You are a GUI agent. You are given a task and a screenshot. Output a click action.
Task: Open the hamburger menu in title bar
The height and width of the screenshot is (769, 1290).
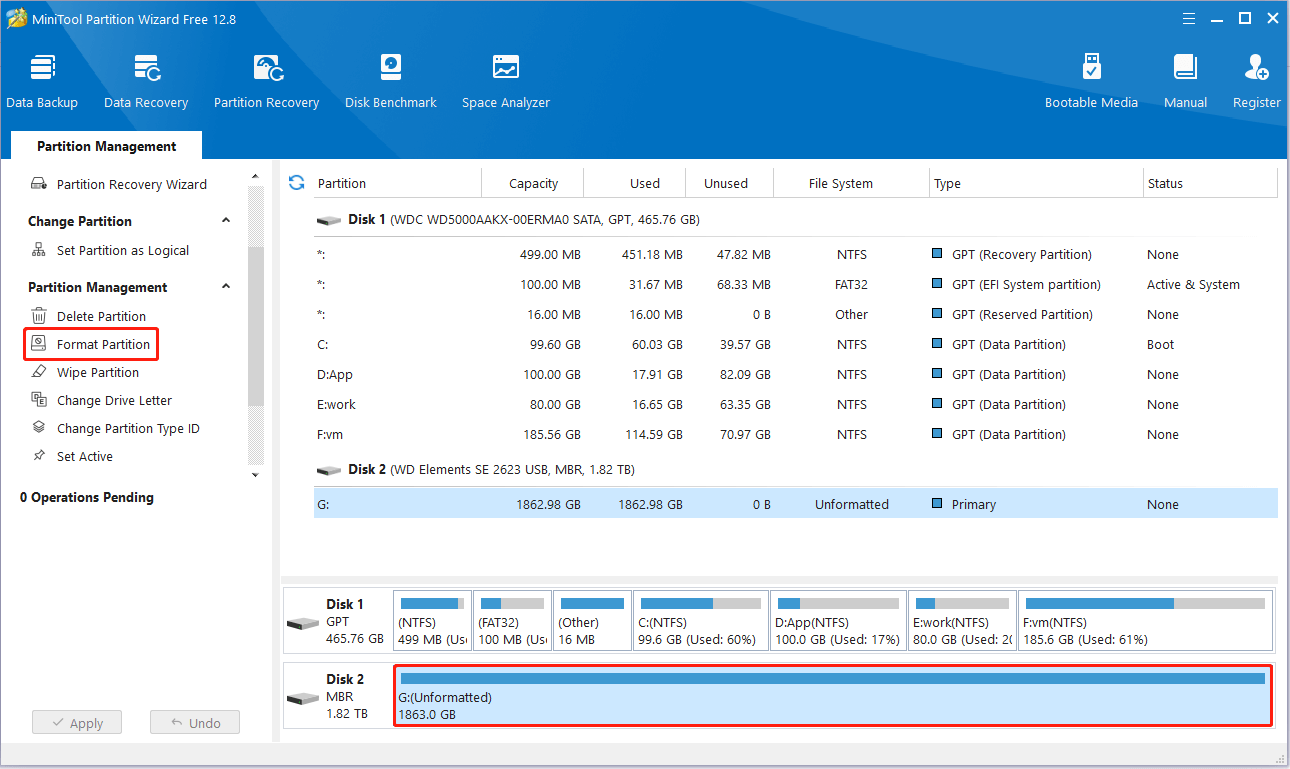(1189, 18)
